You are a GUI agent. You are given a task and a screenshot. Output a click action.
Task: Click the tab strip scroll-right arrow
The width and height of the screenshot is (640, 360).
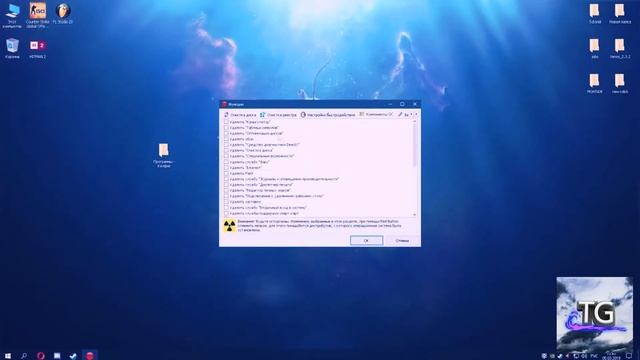pos(416,115)
